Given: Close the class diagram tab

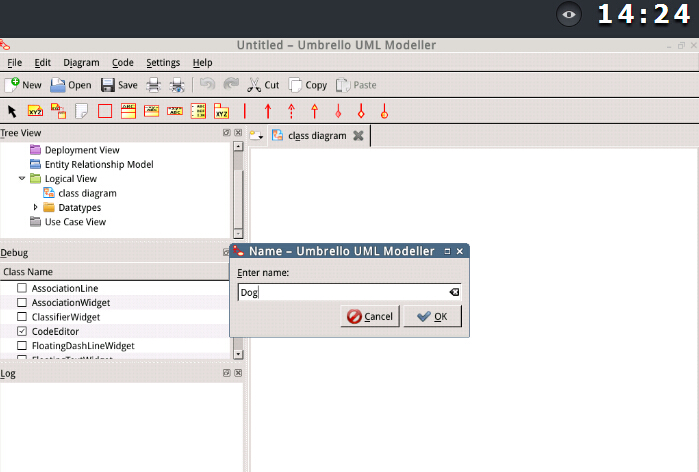Looking at the screenshot, I should (x=358, y=135).
